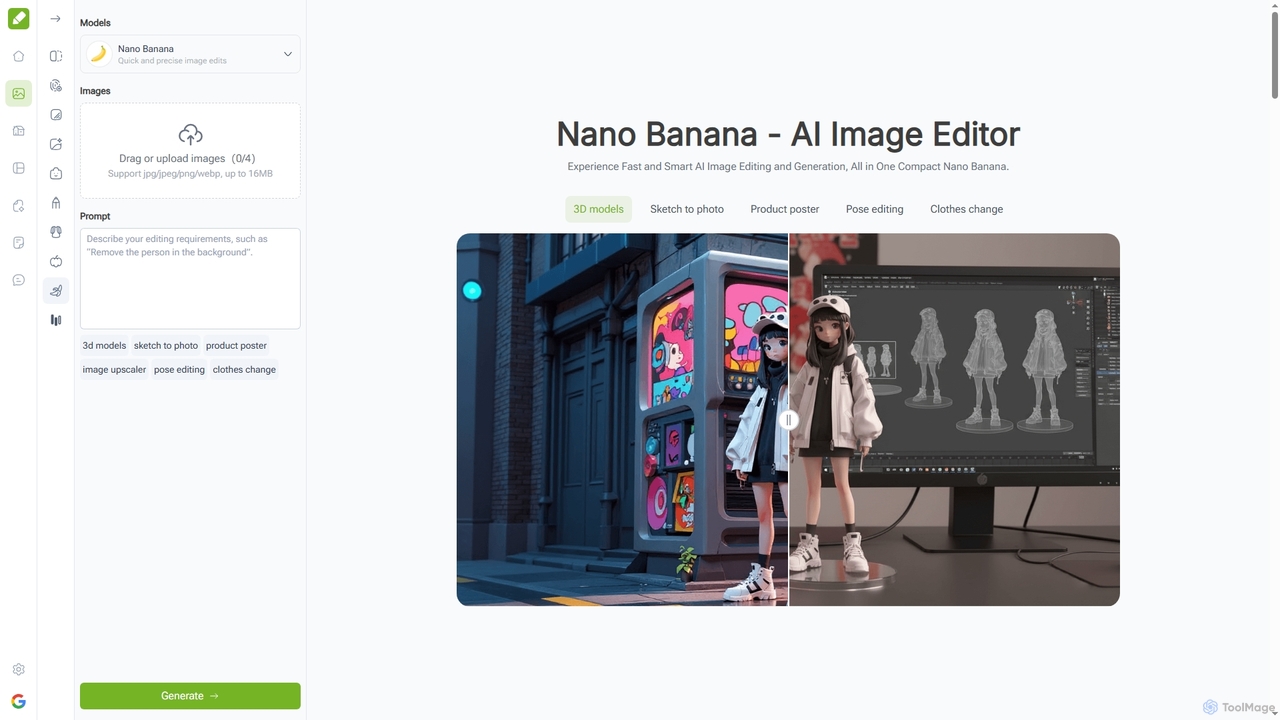Open the layout template icon in the left rail
The width and height of the screenshot is (1280, 720).
[x=18, y=168]
